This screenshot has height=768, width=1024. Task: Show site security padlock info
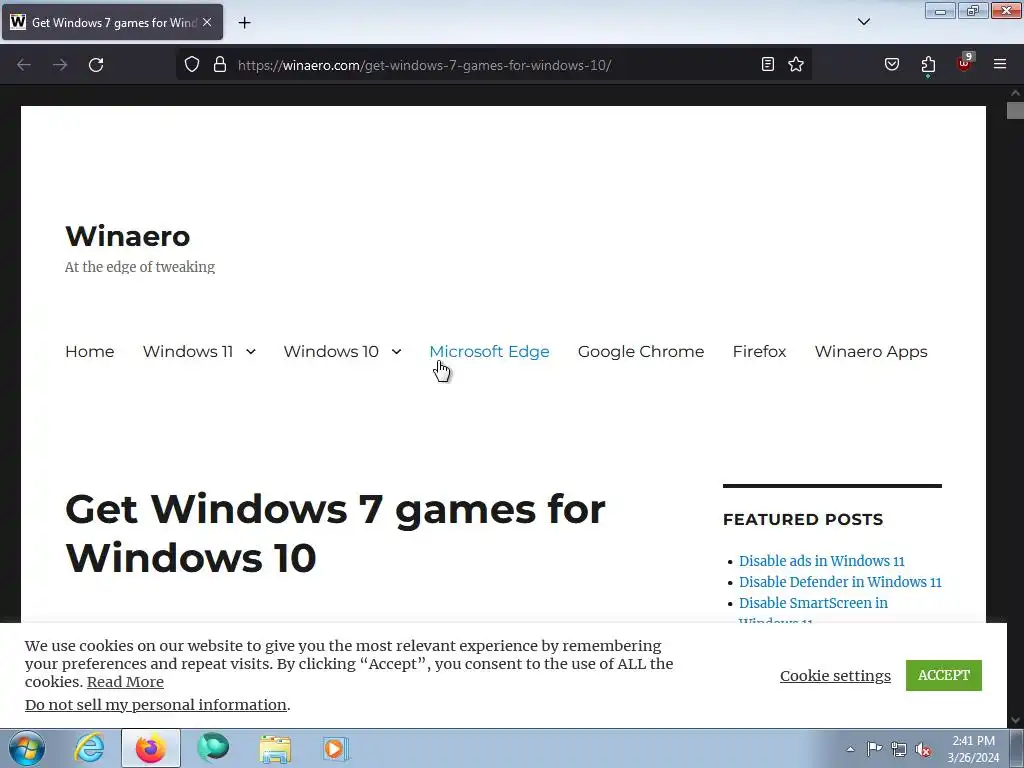click(220, 65)
